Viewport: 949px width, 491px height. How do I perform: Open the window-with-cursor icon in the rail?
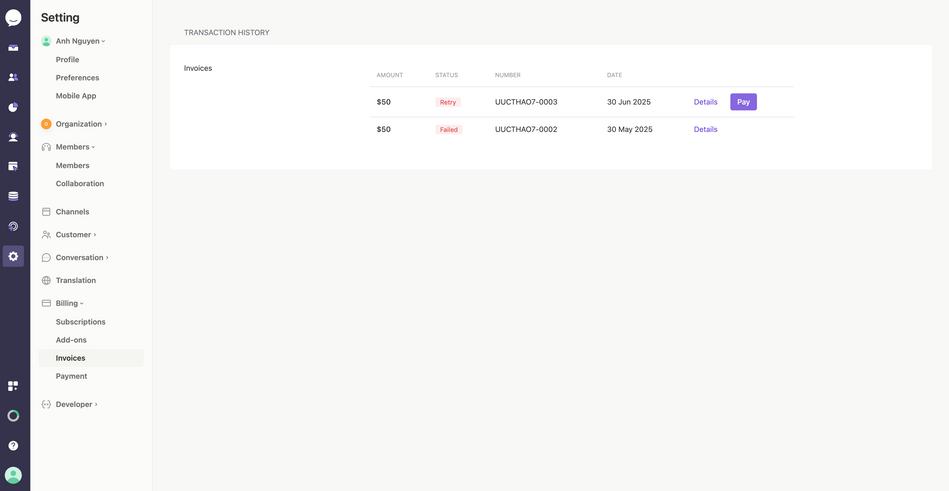click(13, 166)
